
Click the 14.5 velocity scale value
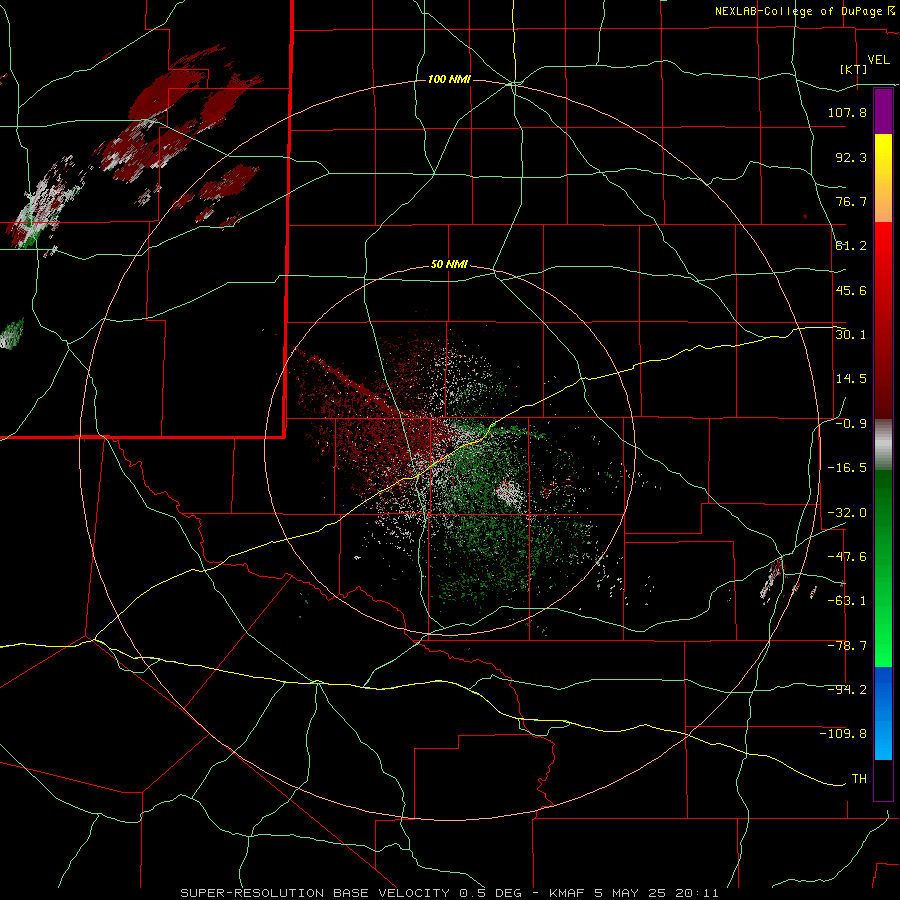click(x=851, y=378)
